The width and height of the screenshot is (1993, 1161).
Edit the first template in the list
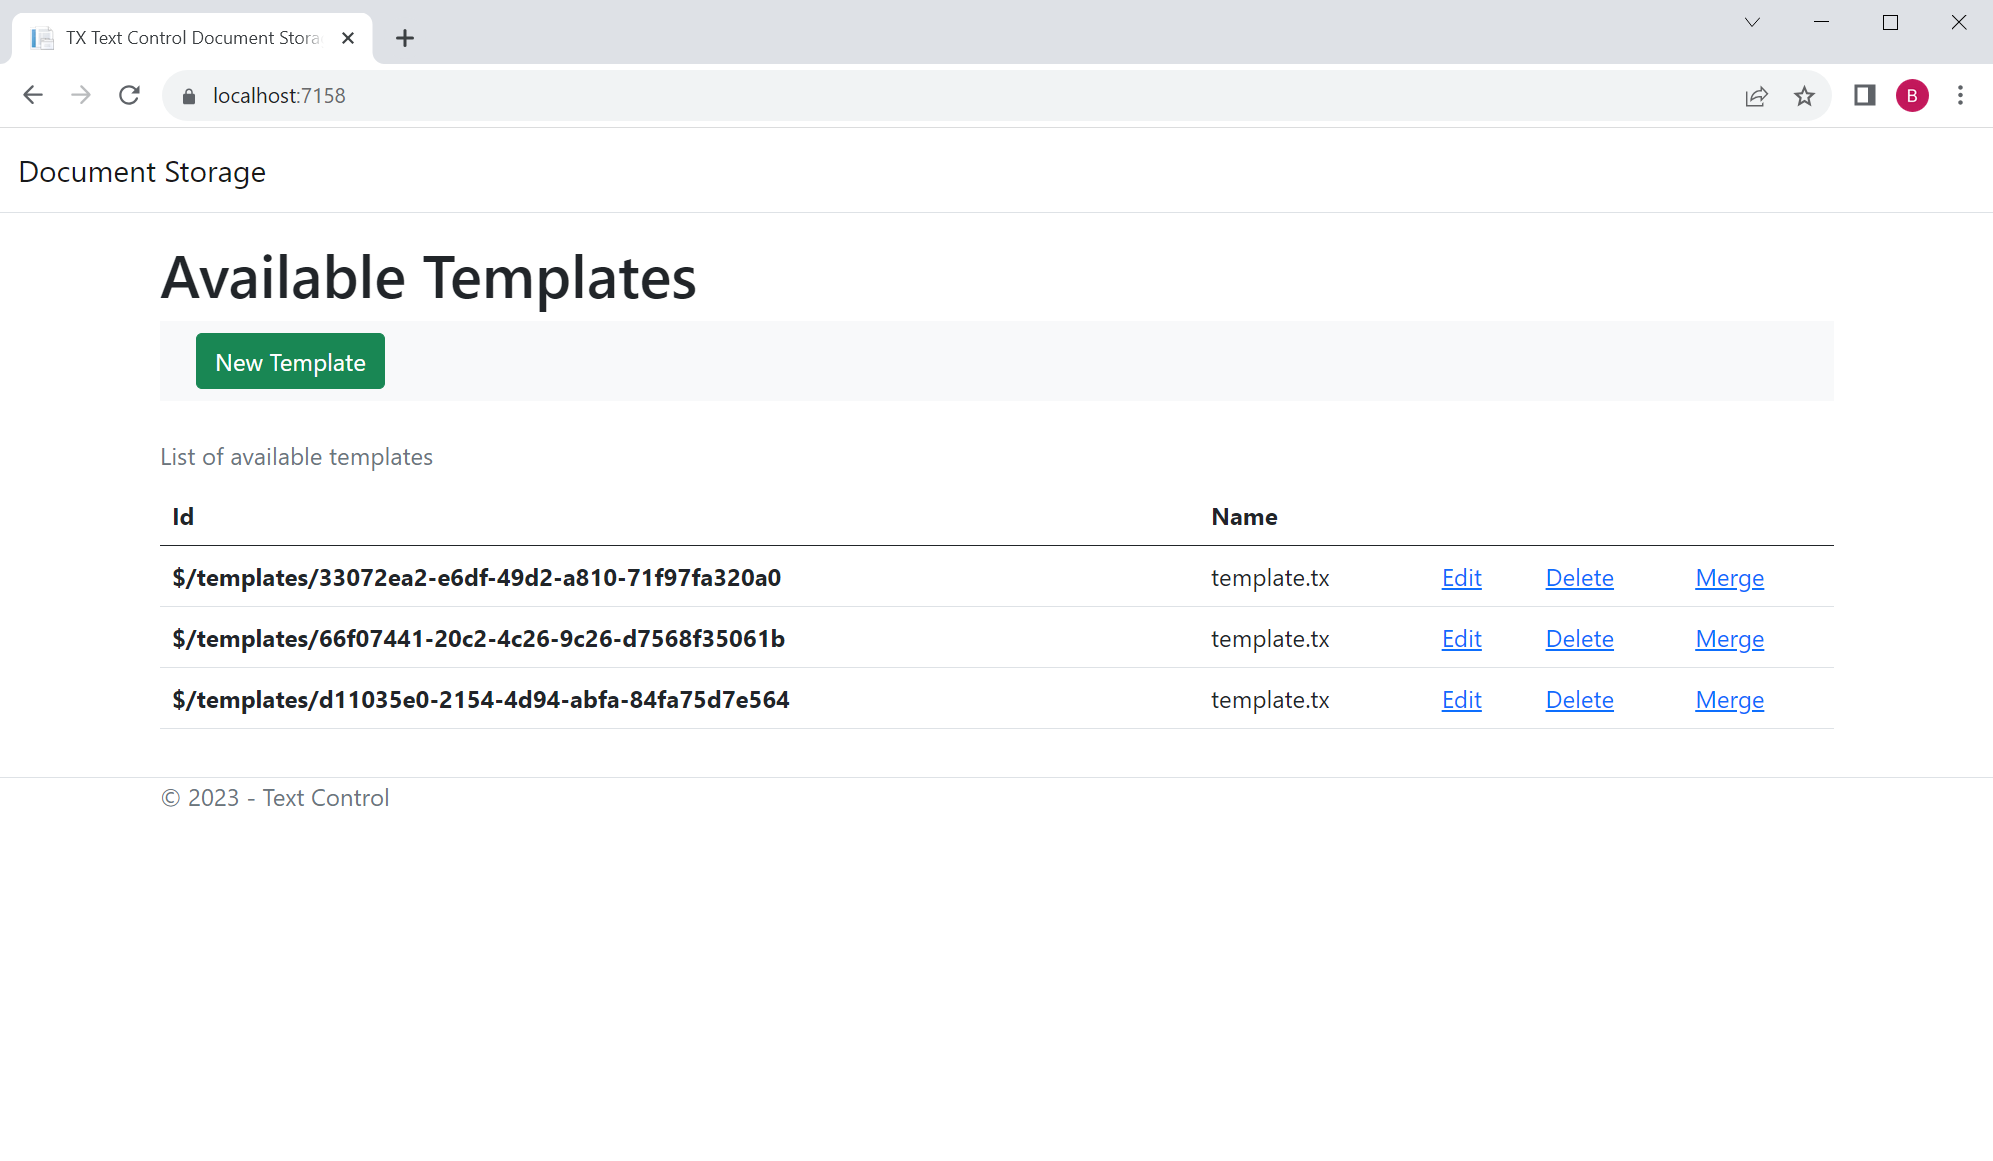click(x=1461, y=578)
